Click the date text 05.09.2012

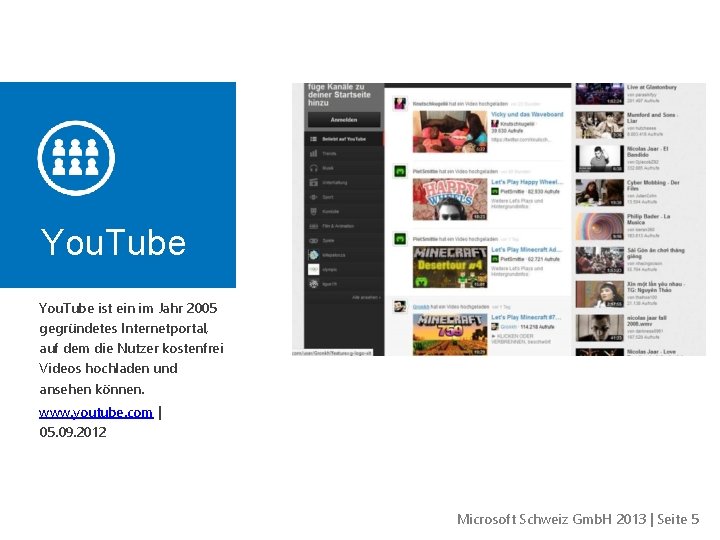click(x=73, y=432)
